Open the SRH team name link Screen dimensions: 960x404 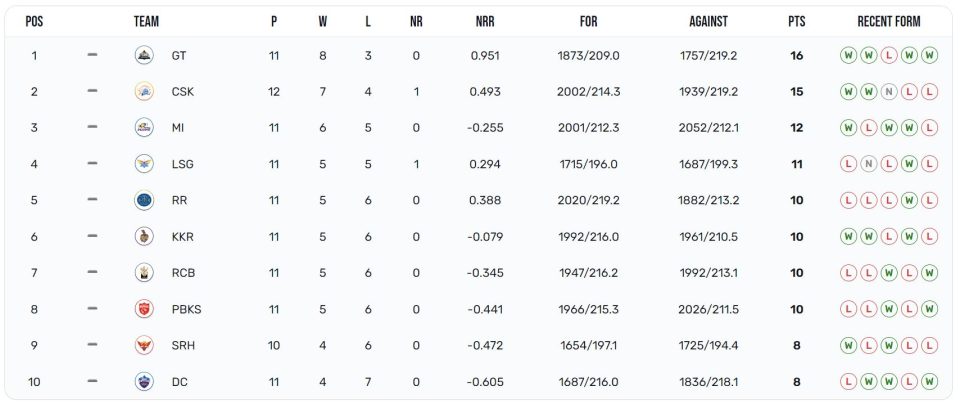(x=183, y=345)
